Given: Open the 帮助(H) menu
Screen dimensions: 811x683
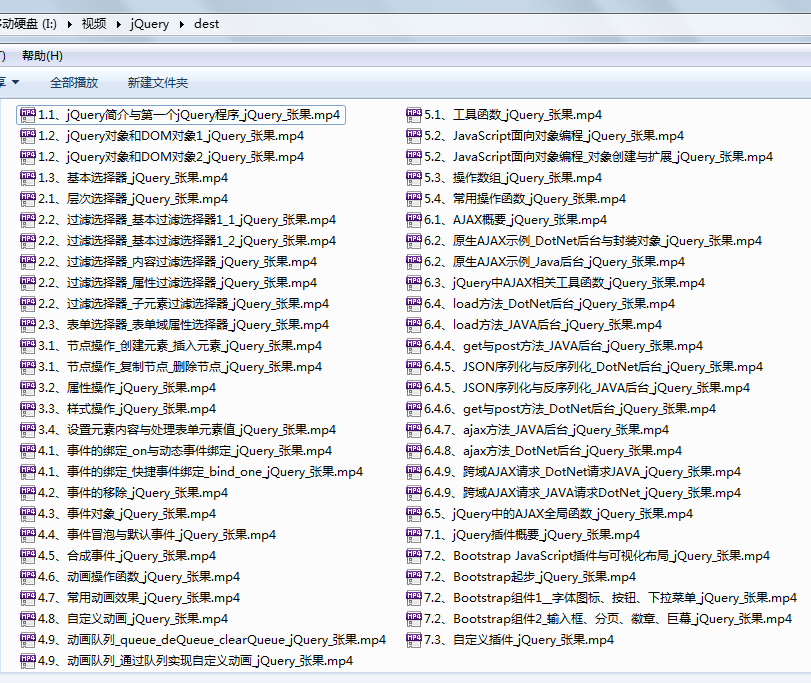Looking at the screenshot, I should 42,56.
